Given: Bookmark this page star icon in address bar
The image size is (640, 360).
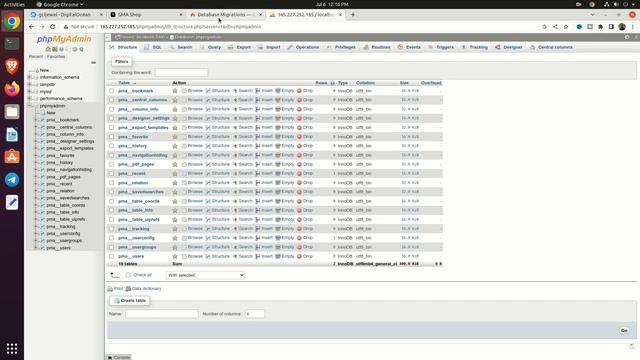Looking at the screenshot, I should point(566,27).
